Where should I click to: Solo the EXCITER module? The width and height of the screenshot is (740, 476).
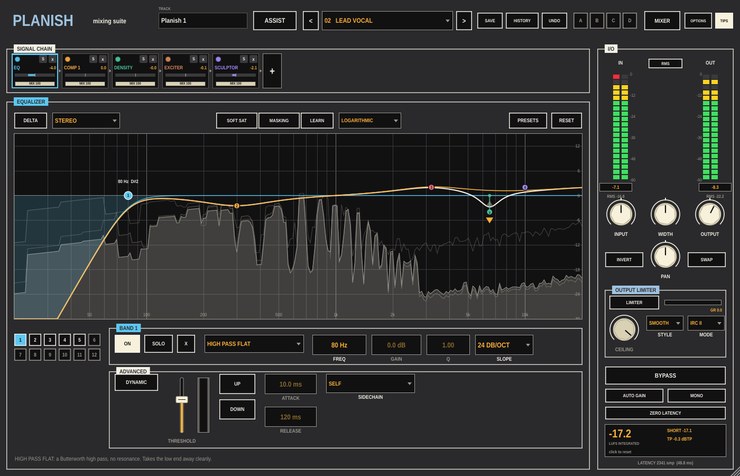click(193, 59)
